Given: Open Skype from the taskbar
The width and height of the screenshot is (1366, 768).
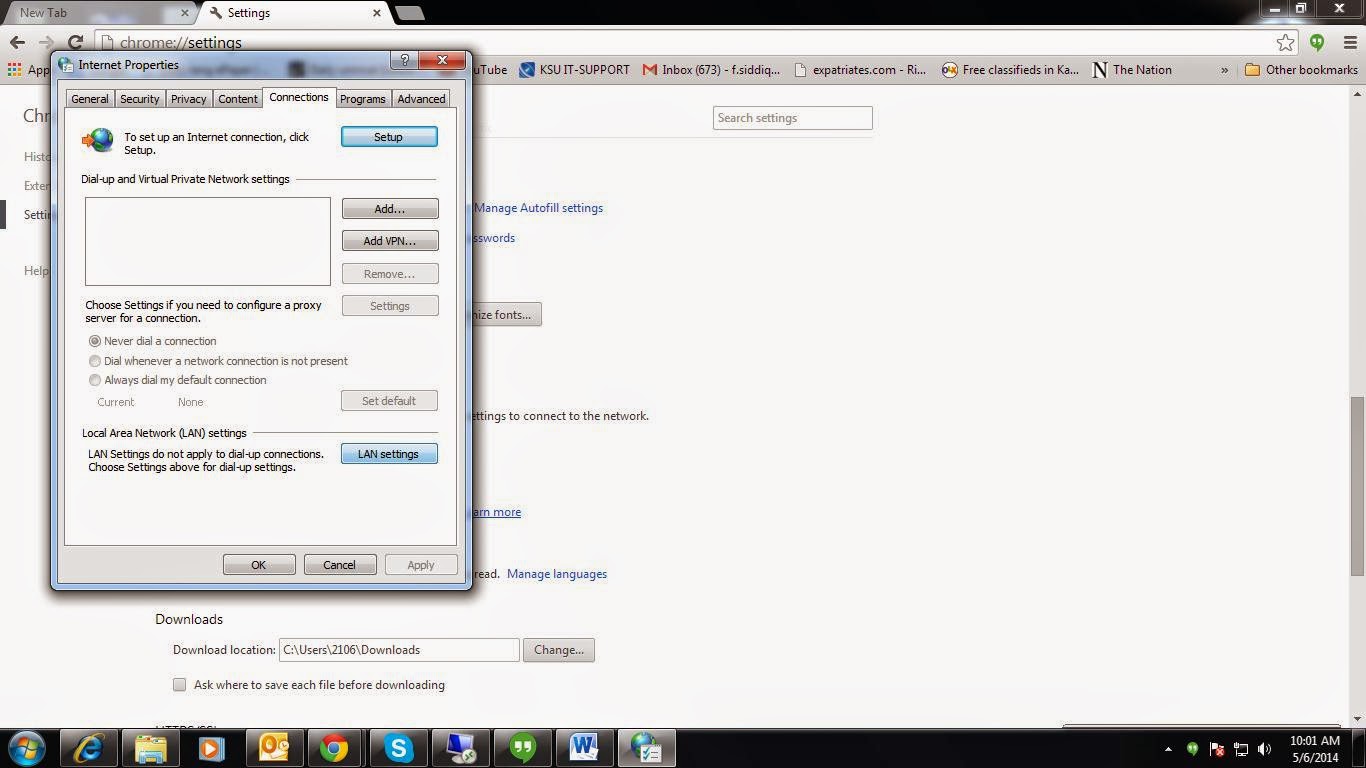Looking at the screenshot, I should pos(398,747).
